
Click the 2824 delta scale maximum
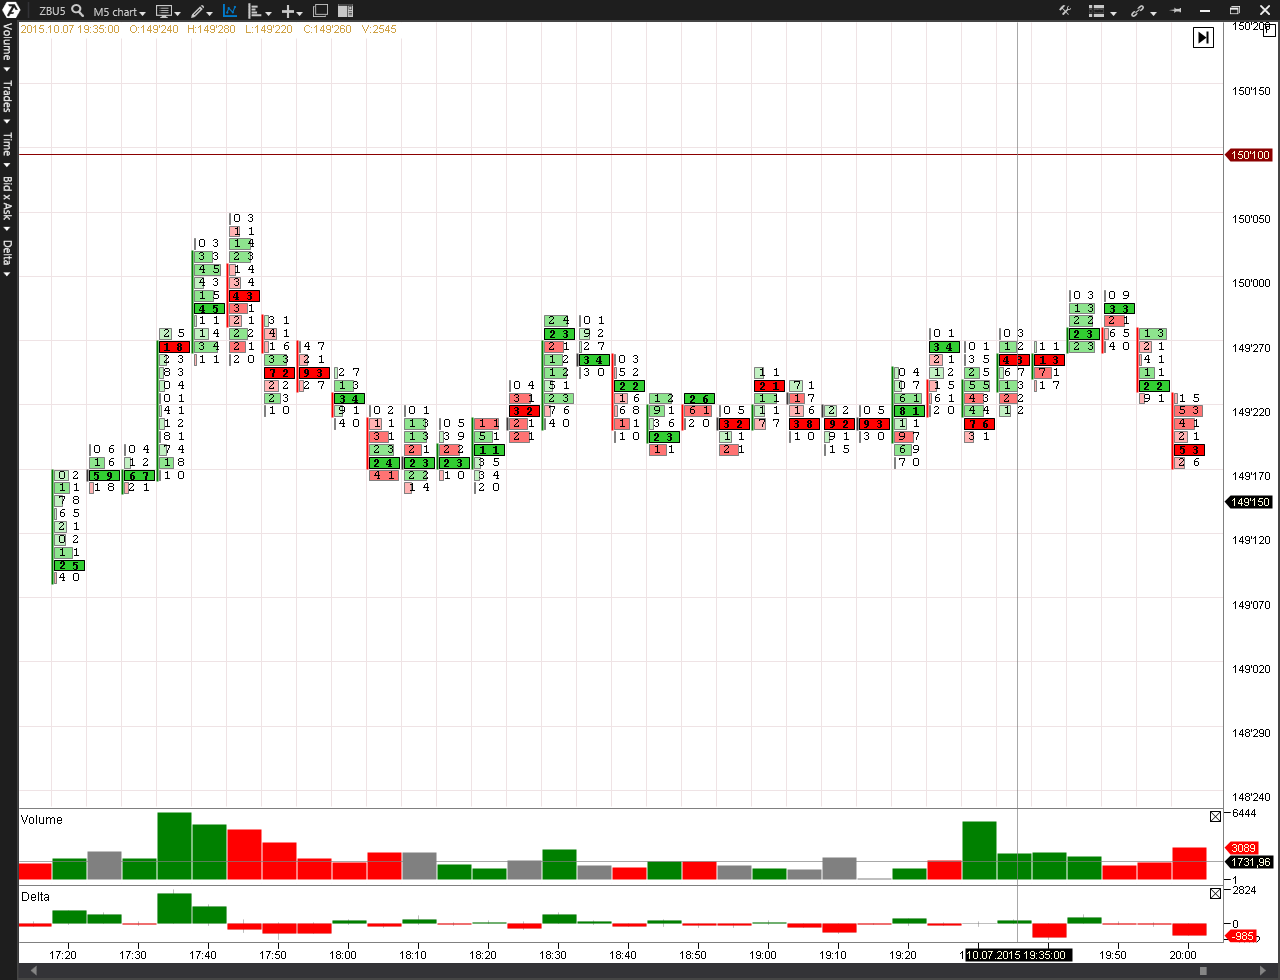tap(1246, 890)
